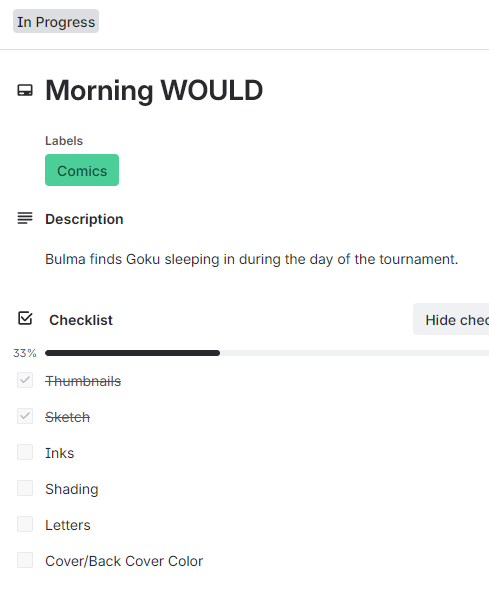The width and height of the screenshot is (489, 599).
Task: Open the In Progress list dropdown
Action: coord(56,21)
